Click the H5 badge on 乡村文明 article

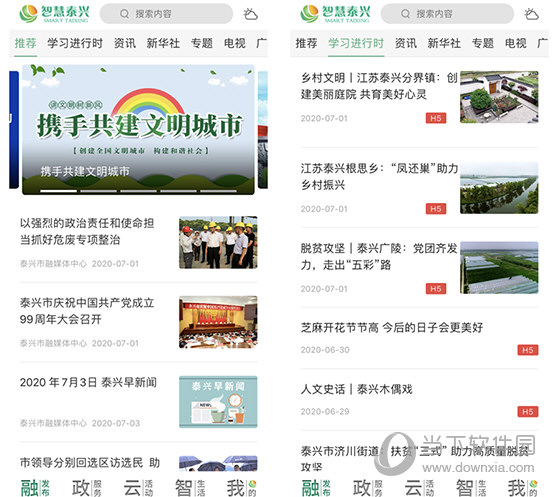coord(436,118)
